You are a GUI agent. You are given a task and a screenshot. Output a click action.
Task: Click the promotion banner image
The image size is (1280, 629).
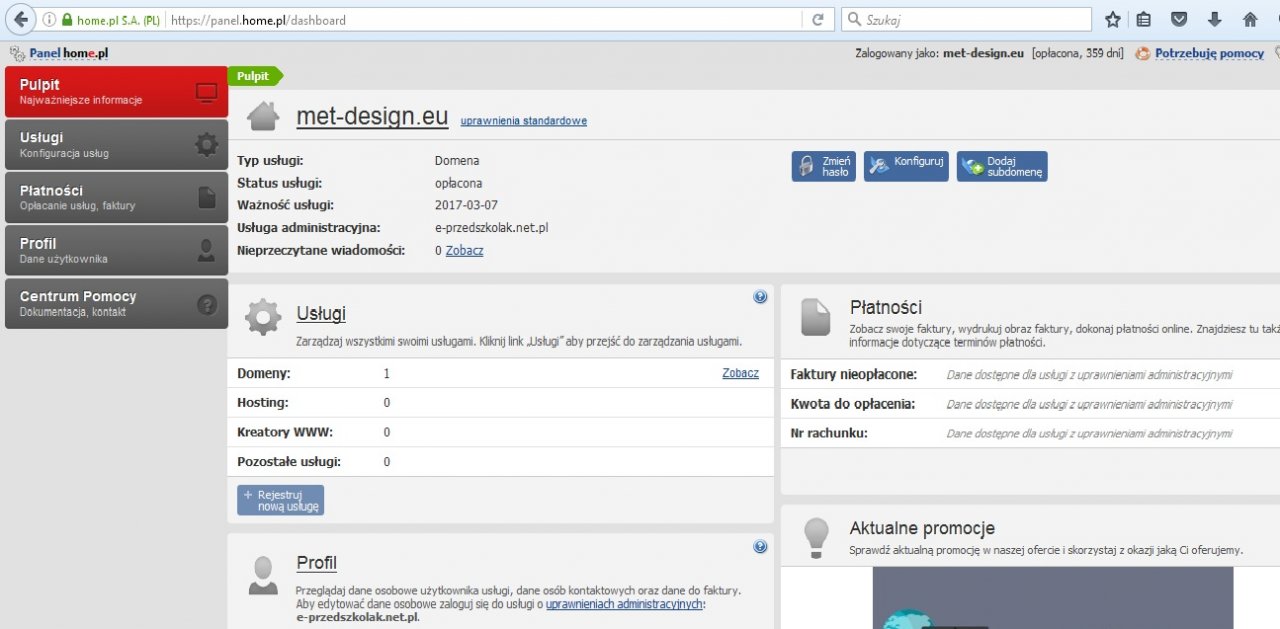tap(1053, 598)
